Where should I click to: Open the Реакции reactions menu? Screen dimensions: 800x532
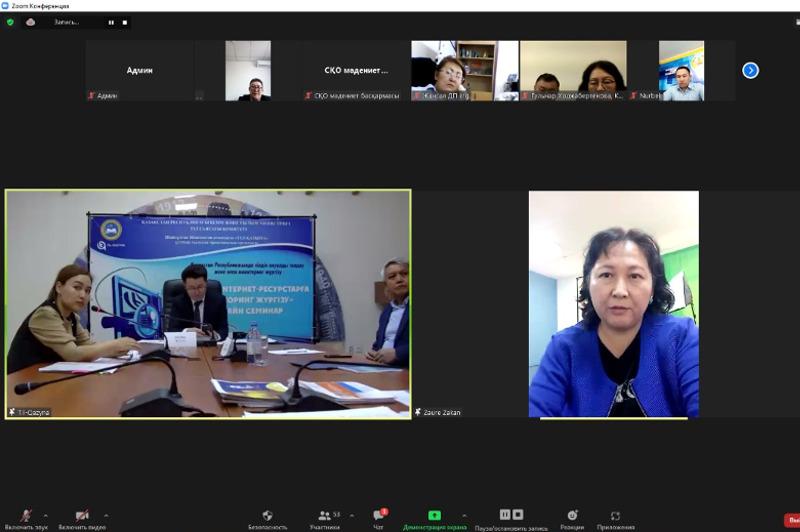point(572,520)
